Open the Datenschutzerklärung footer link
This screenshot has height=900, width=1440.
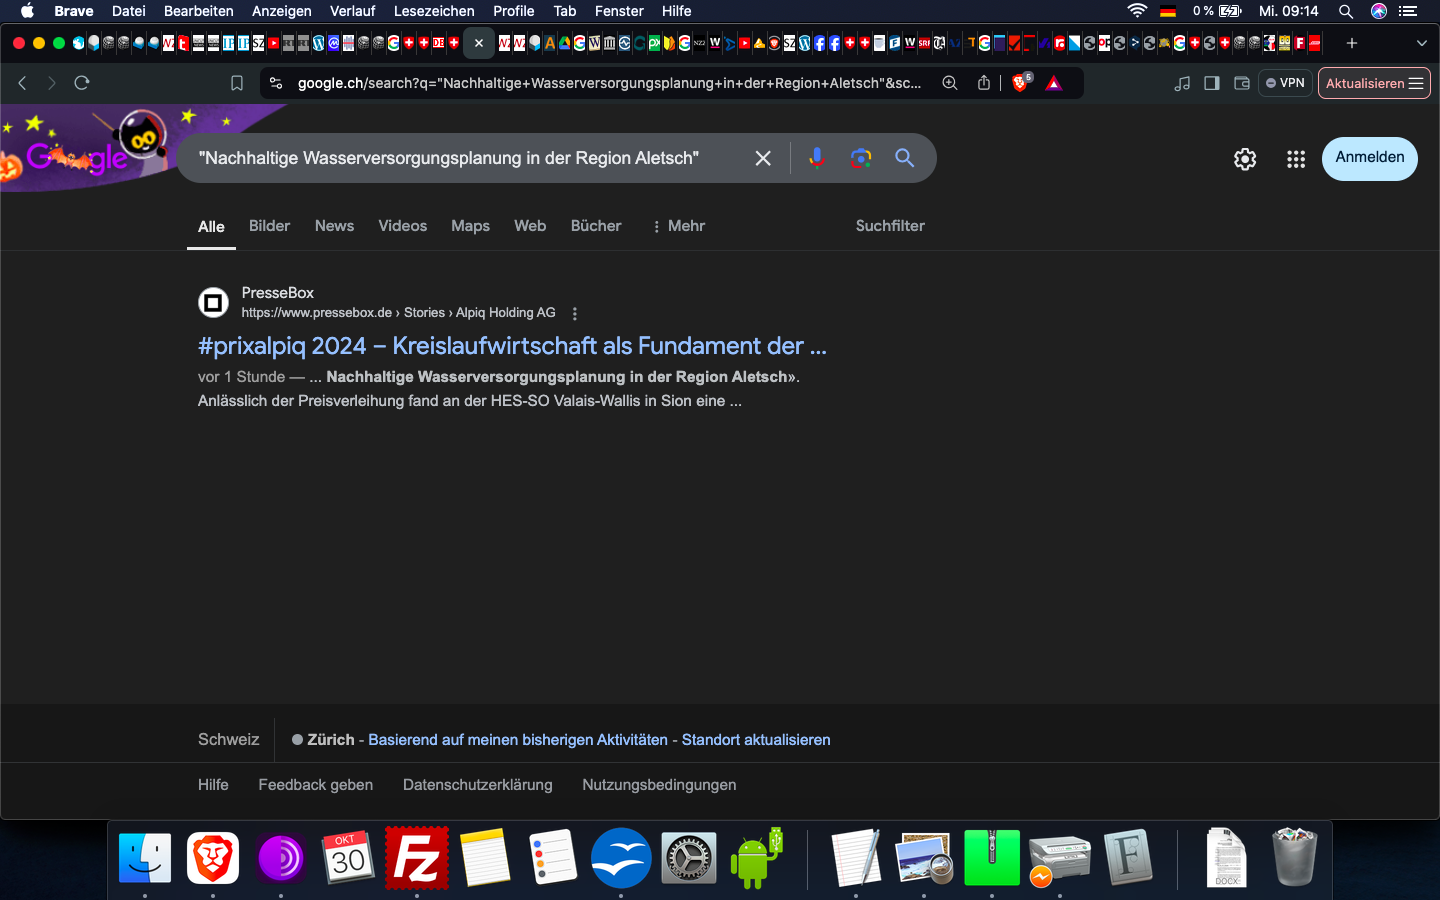(x=478, y=785)
